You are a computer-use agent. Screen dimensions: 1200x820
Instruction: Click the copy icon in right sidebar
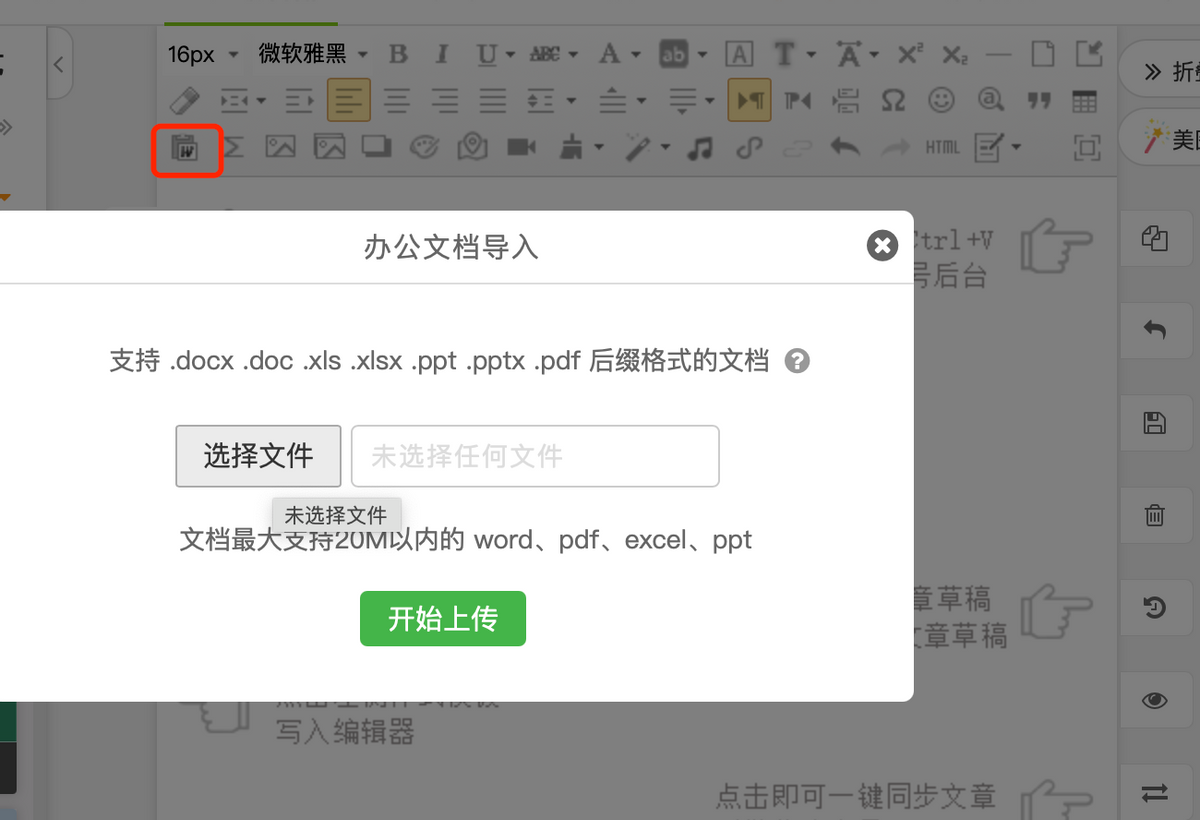tap(1154, 238)
